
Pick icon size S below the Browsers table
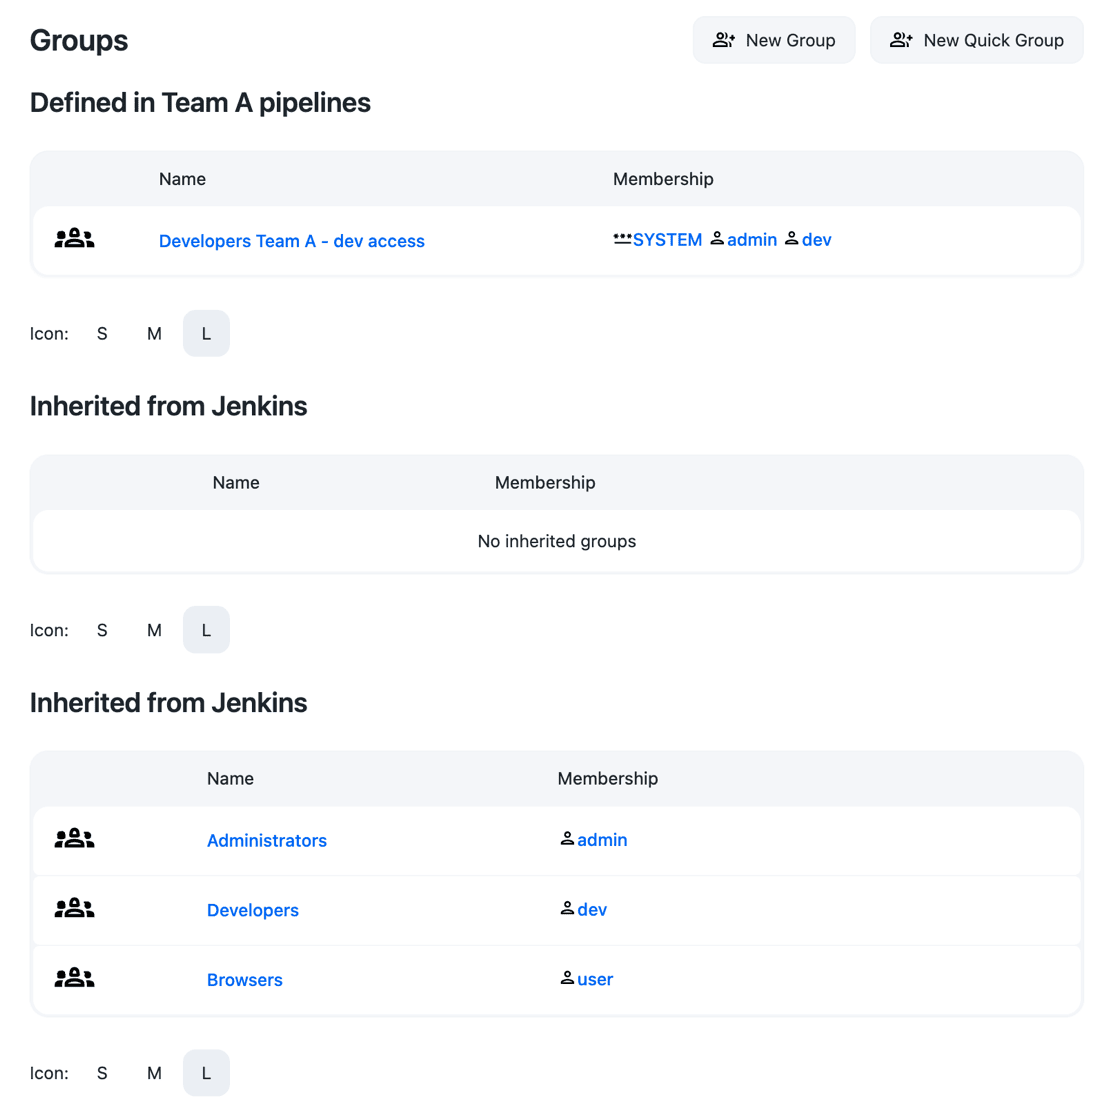[x=102, y=1073]
